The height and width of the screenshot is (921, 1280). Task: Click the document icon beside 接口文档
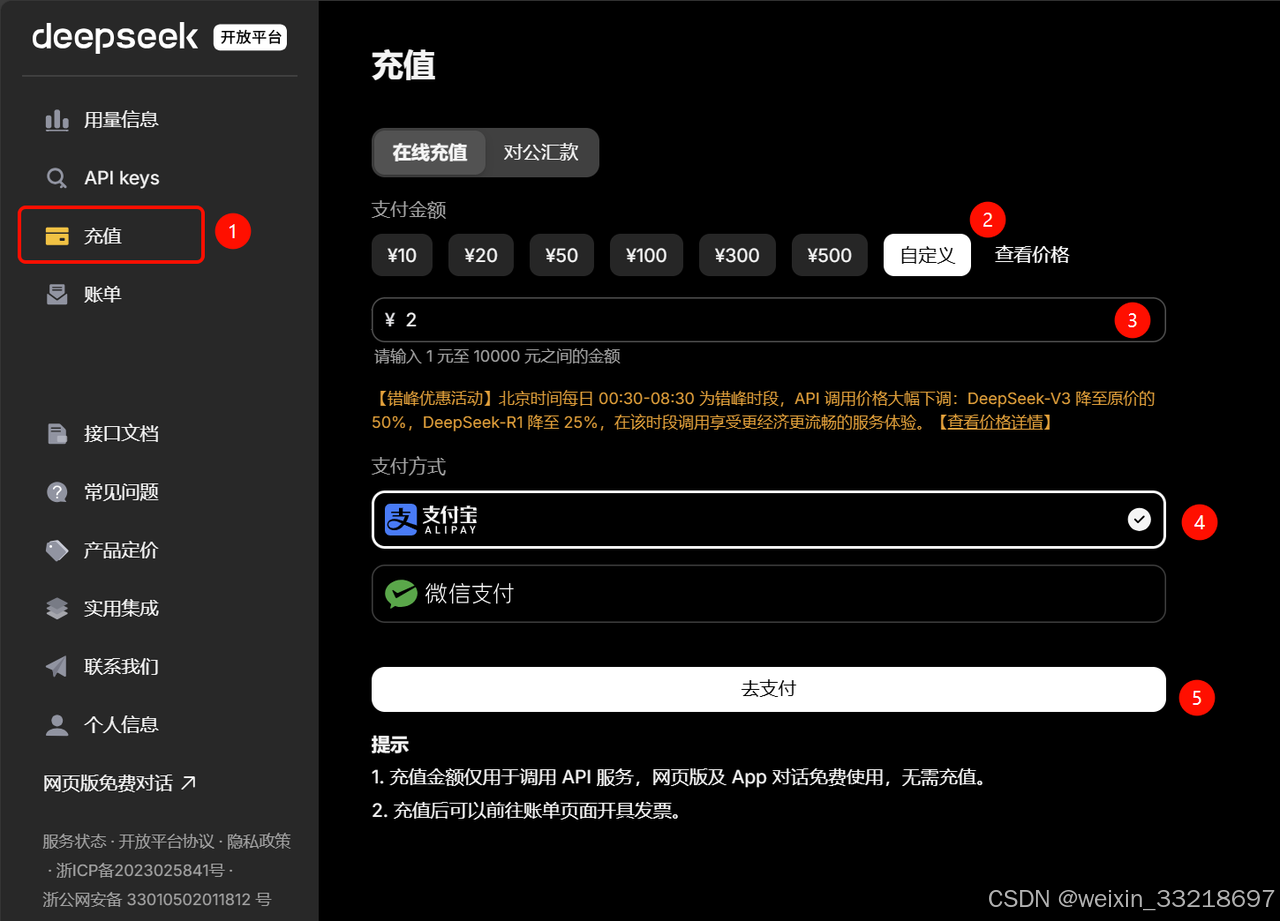[57, 434]
